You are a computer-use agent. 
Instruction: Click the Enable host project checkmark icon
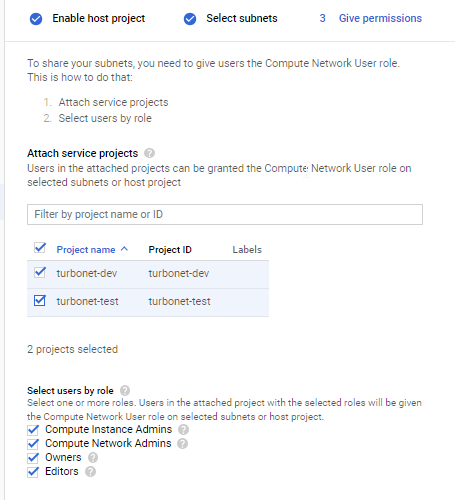36,19
